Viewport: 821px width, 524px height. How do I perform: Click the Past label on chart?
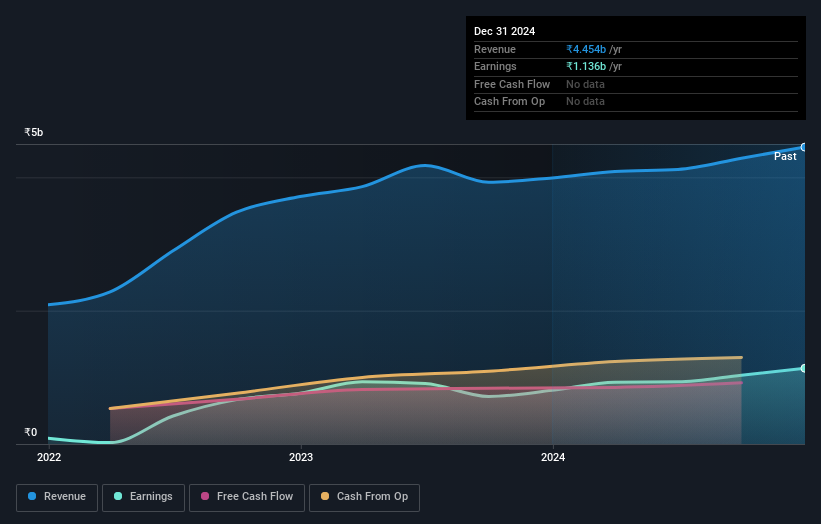(785, 157)
